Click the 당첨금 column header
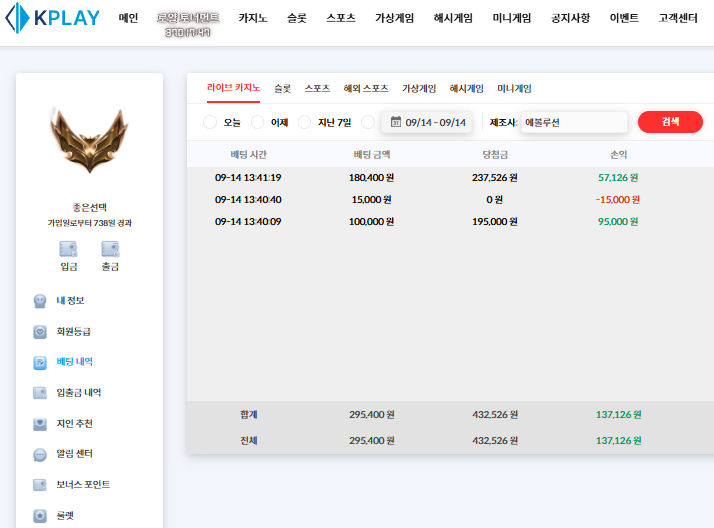The height and width of the screenshot is (528, 714). 495,155
